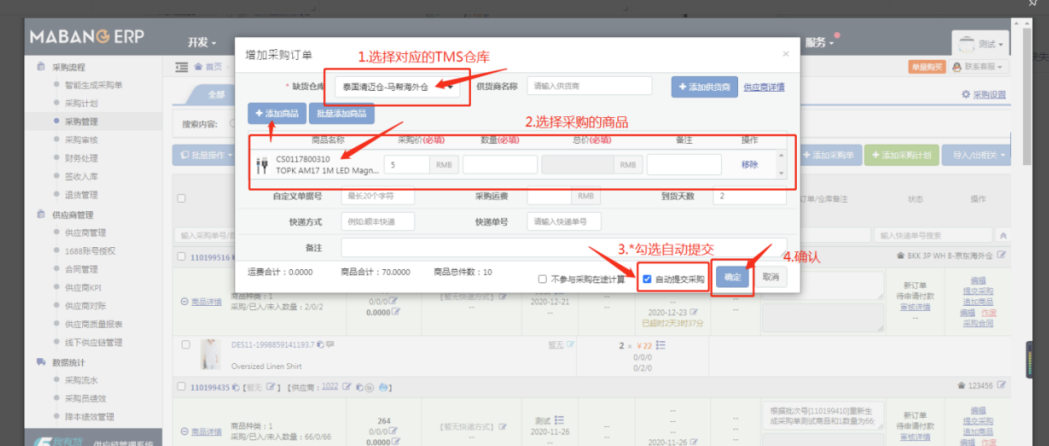Focus the 快递方式 input field

click(x=378, y=221)
